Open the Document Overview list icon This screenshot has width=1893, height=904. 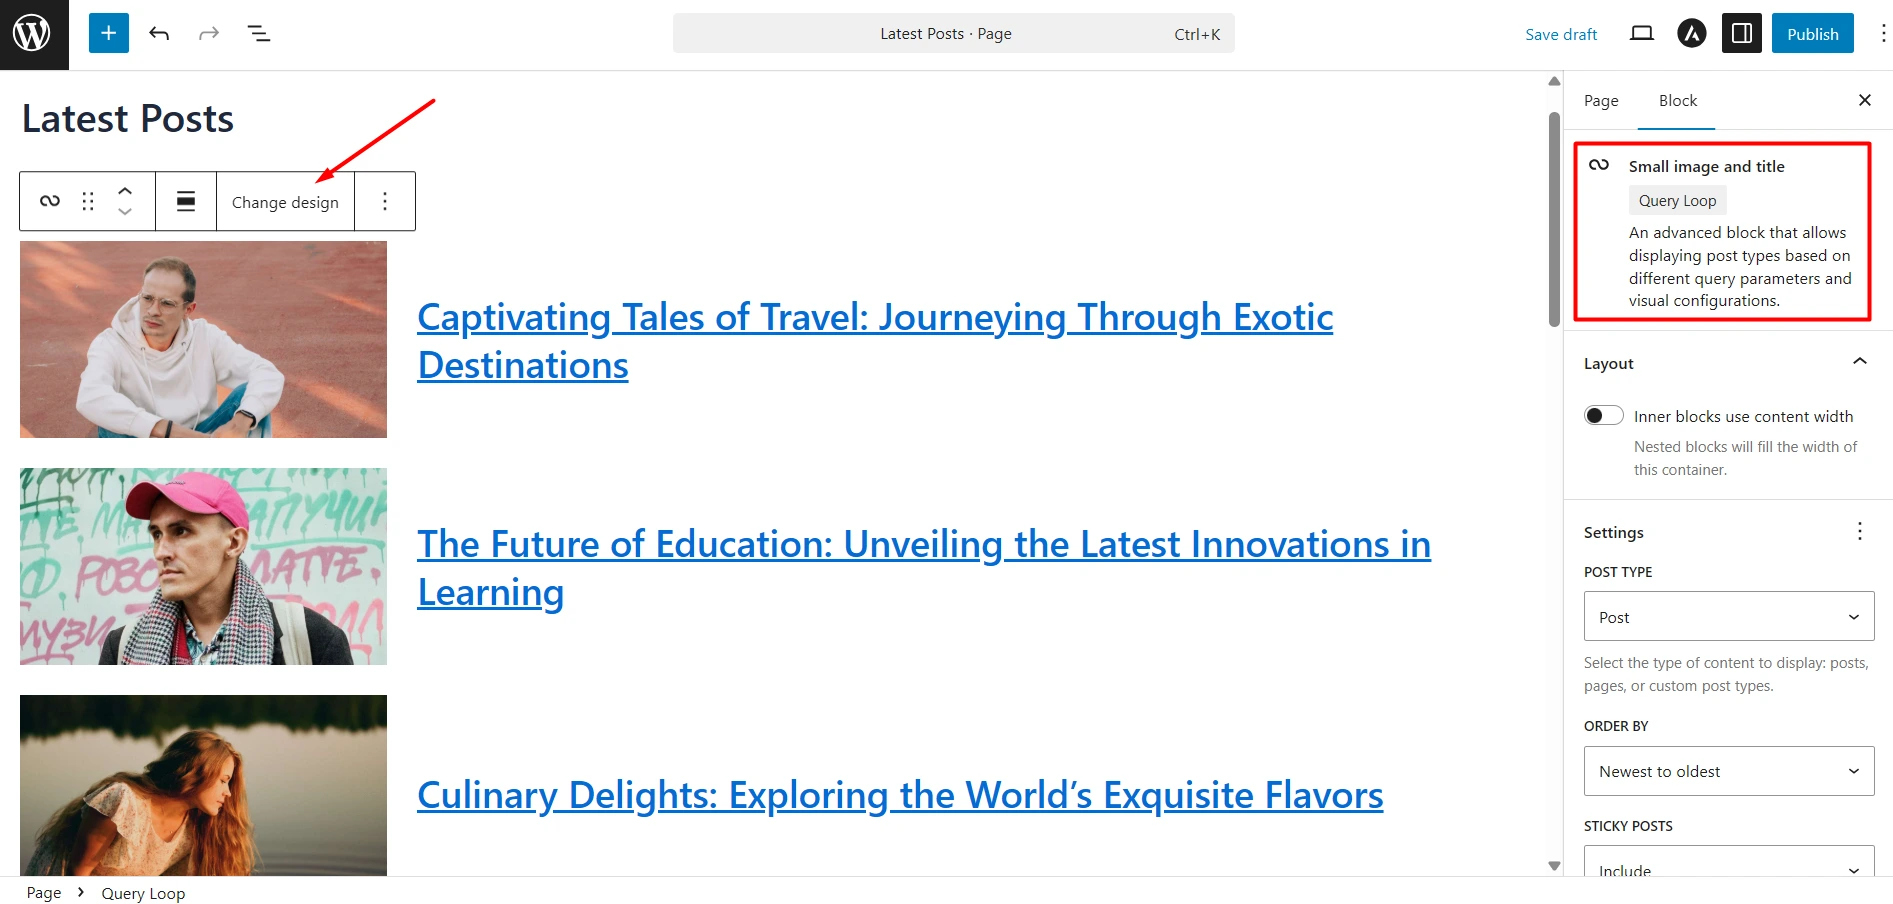[x=259, y=34]
